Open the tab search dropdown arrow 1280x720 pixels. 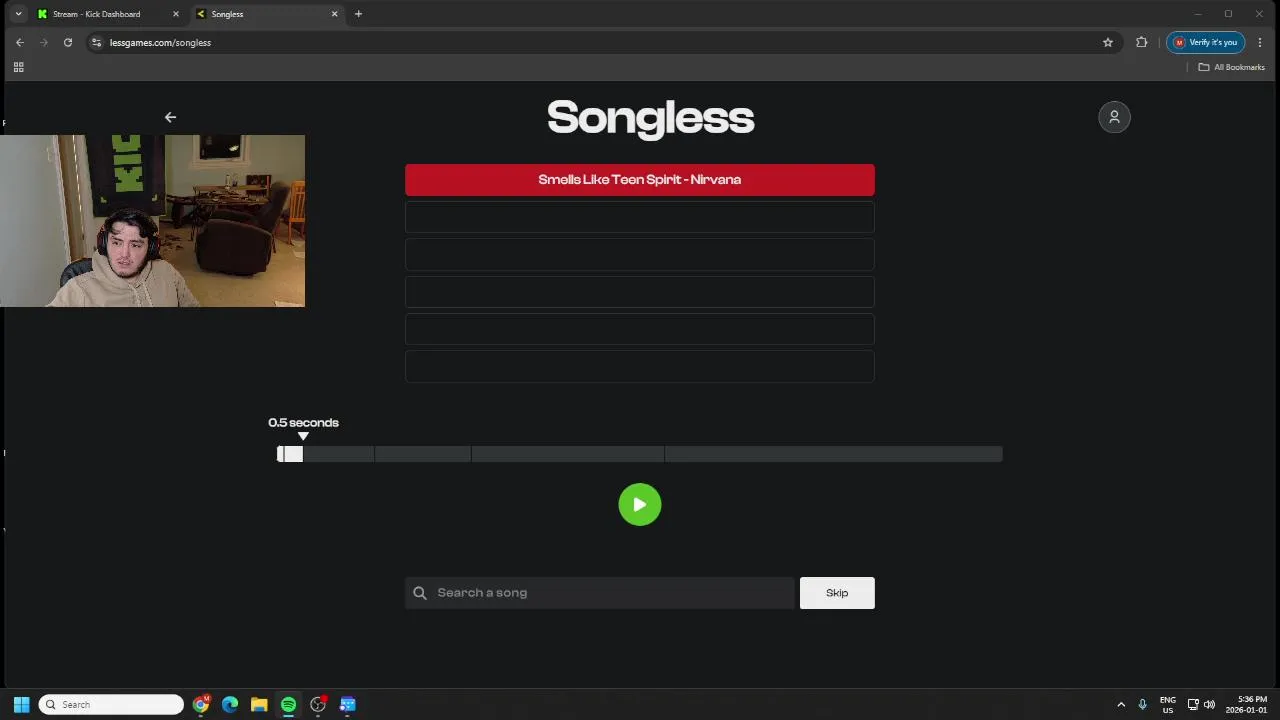pyautogui.click(x=18, y=14)
